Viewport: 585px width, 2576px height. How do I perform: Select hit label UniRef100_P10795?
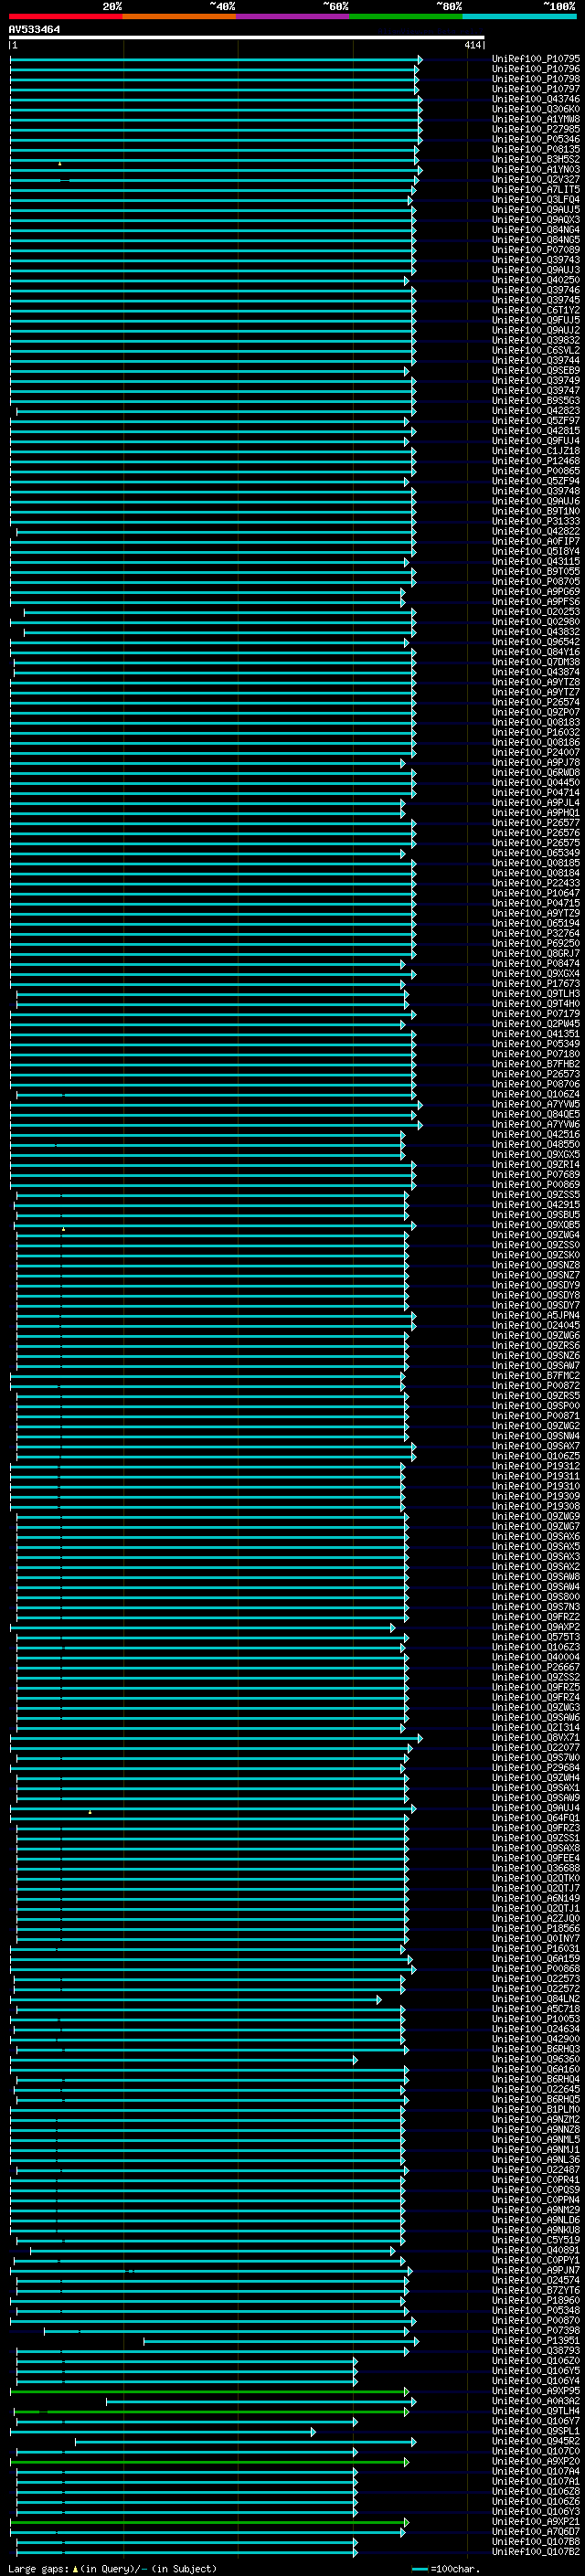[x=536, y=59]
